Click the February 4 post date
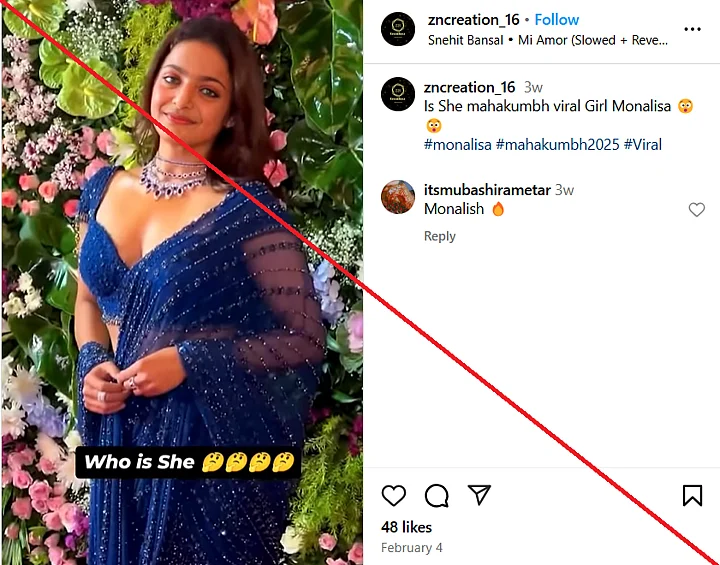 (x=411, y=548)
